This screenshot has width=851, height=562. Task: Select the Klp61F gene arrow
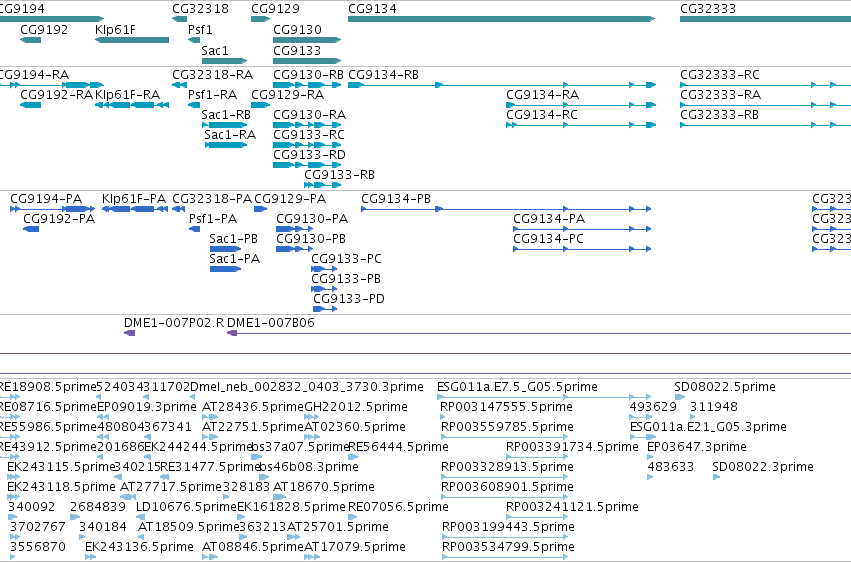[132, 40]
